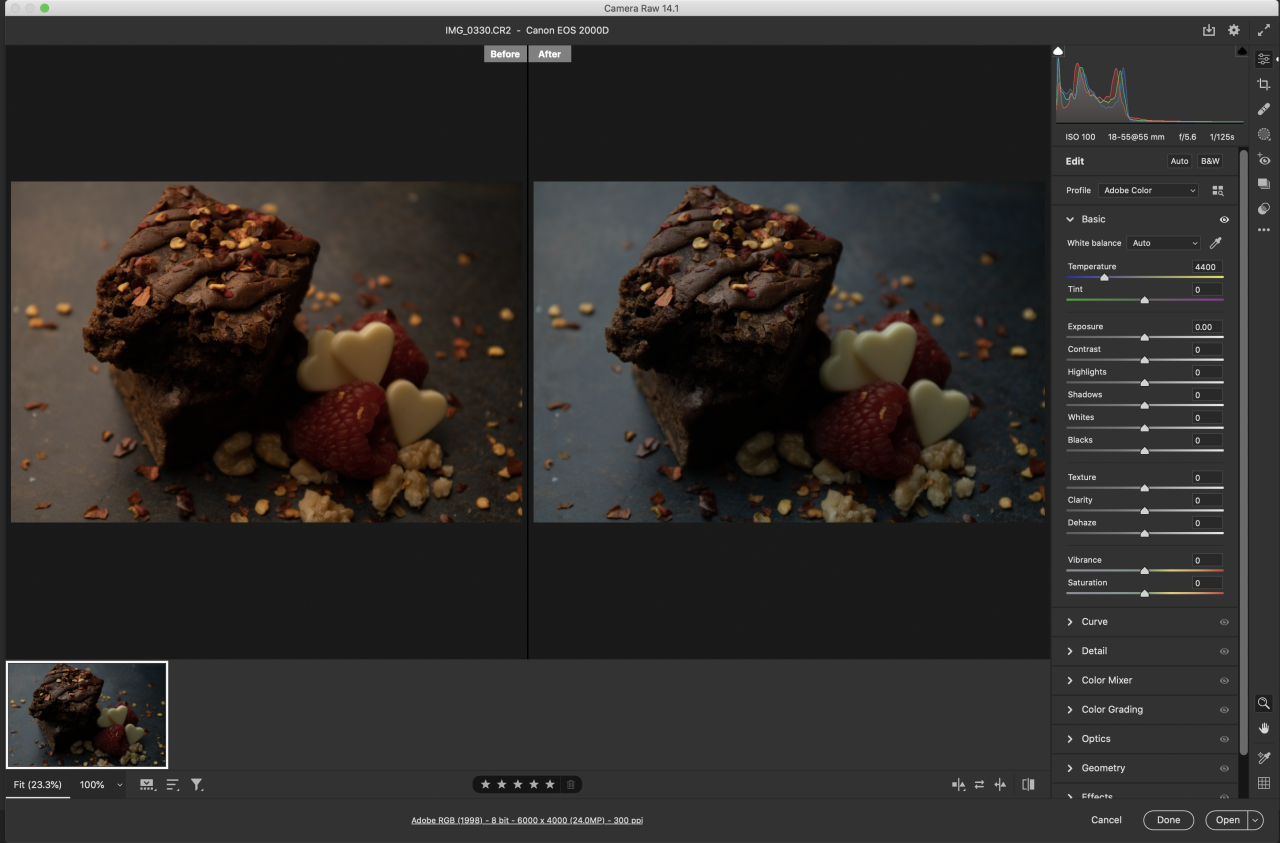Open the filmstrip display options icon

click(148, 785)
